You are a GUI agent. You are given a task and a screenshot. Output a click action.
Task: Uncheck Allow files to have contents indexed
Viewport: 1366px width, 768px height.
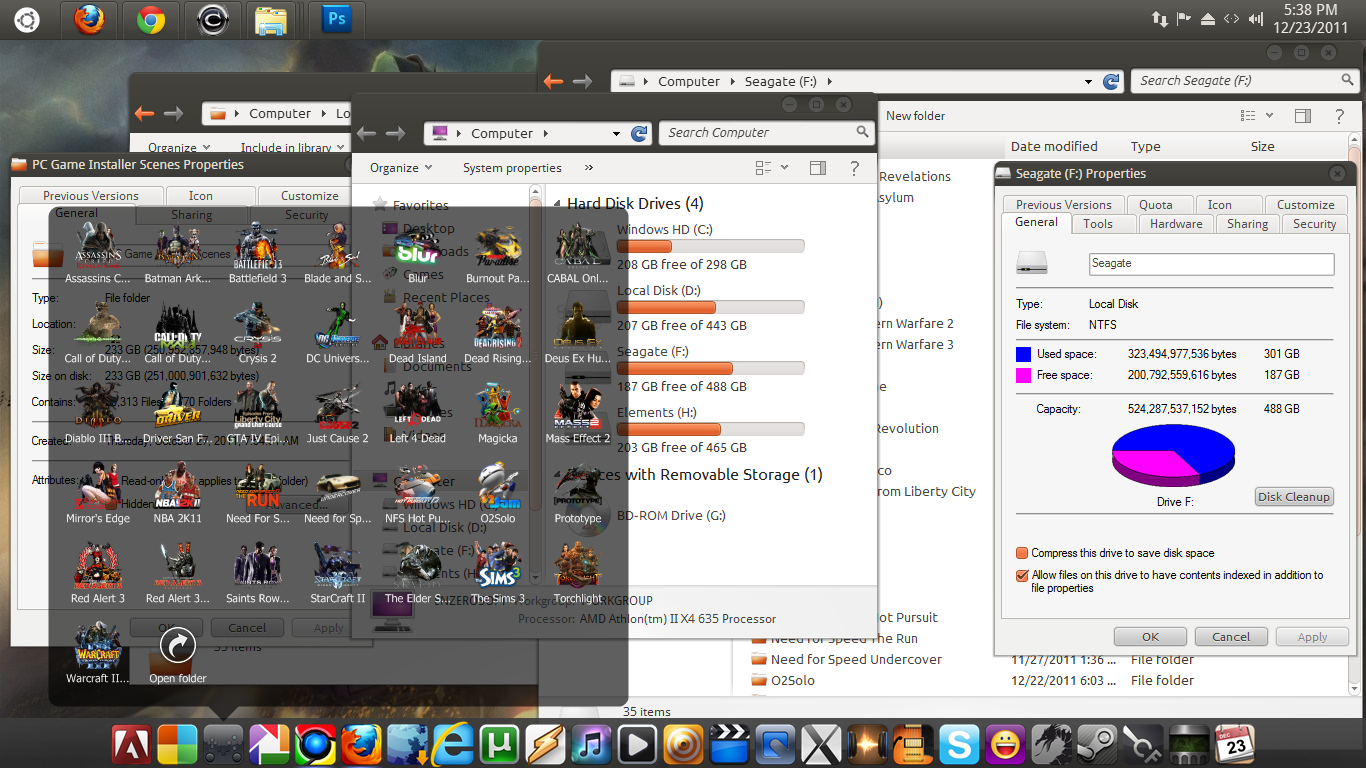point(1022,576)
